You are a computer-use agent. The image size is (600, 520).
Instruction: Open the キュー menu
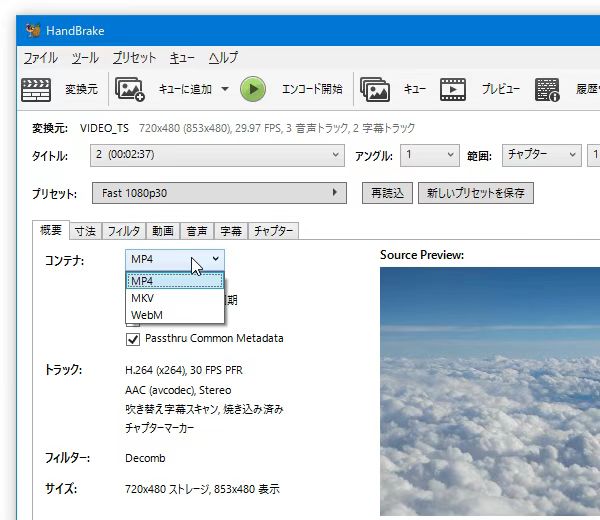[182, 58]
